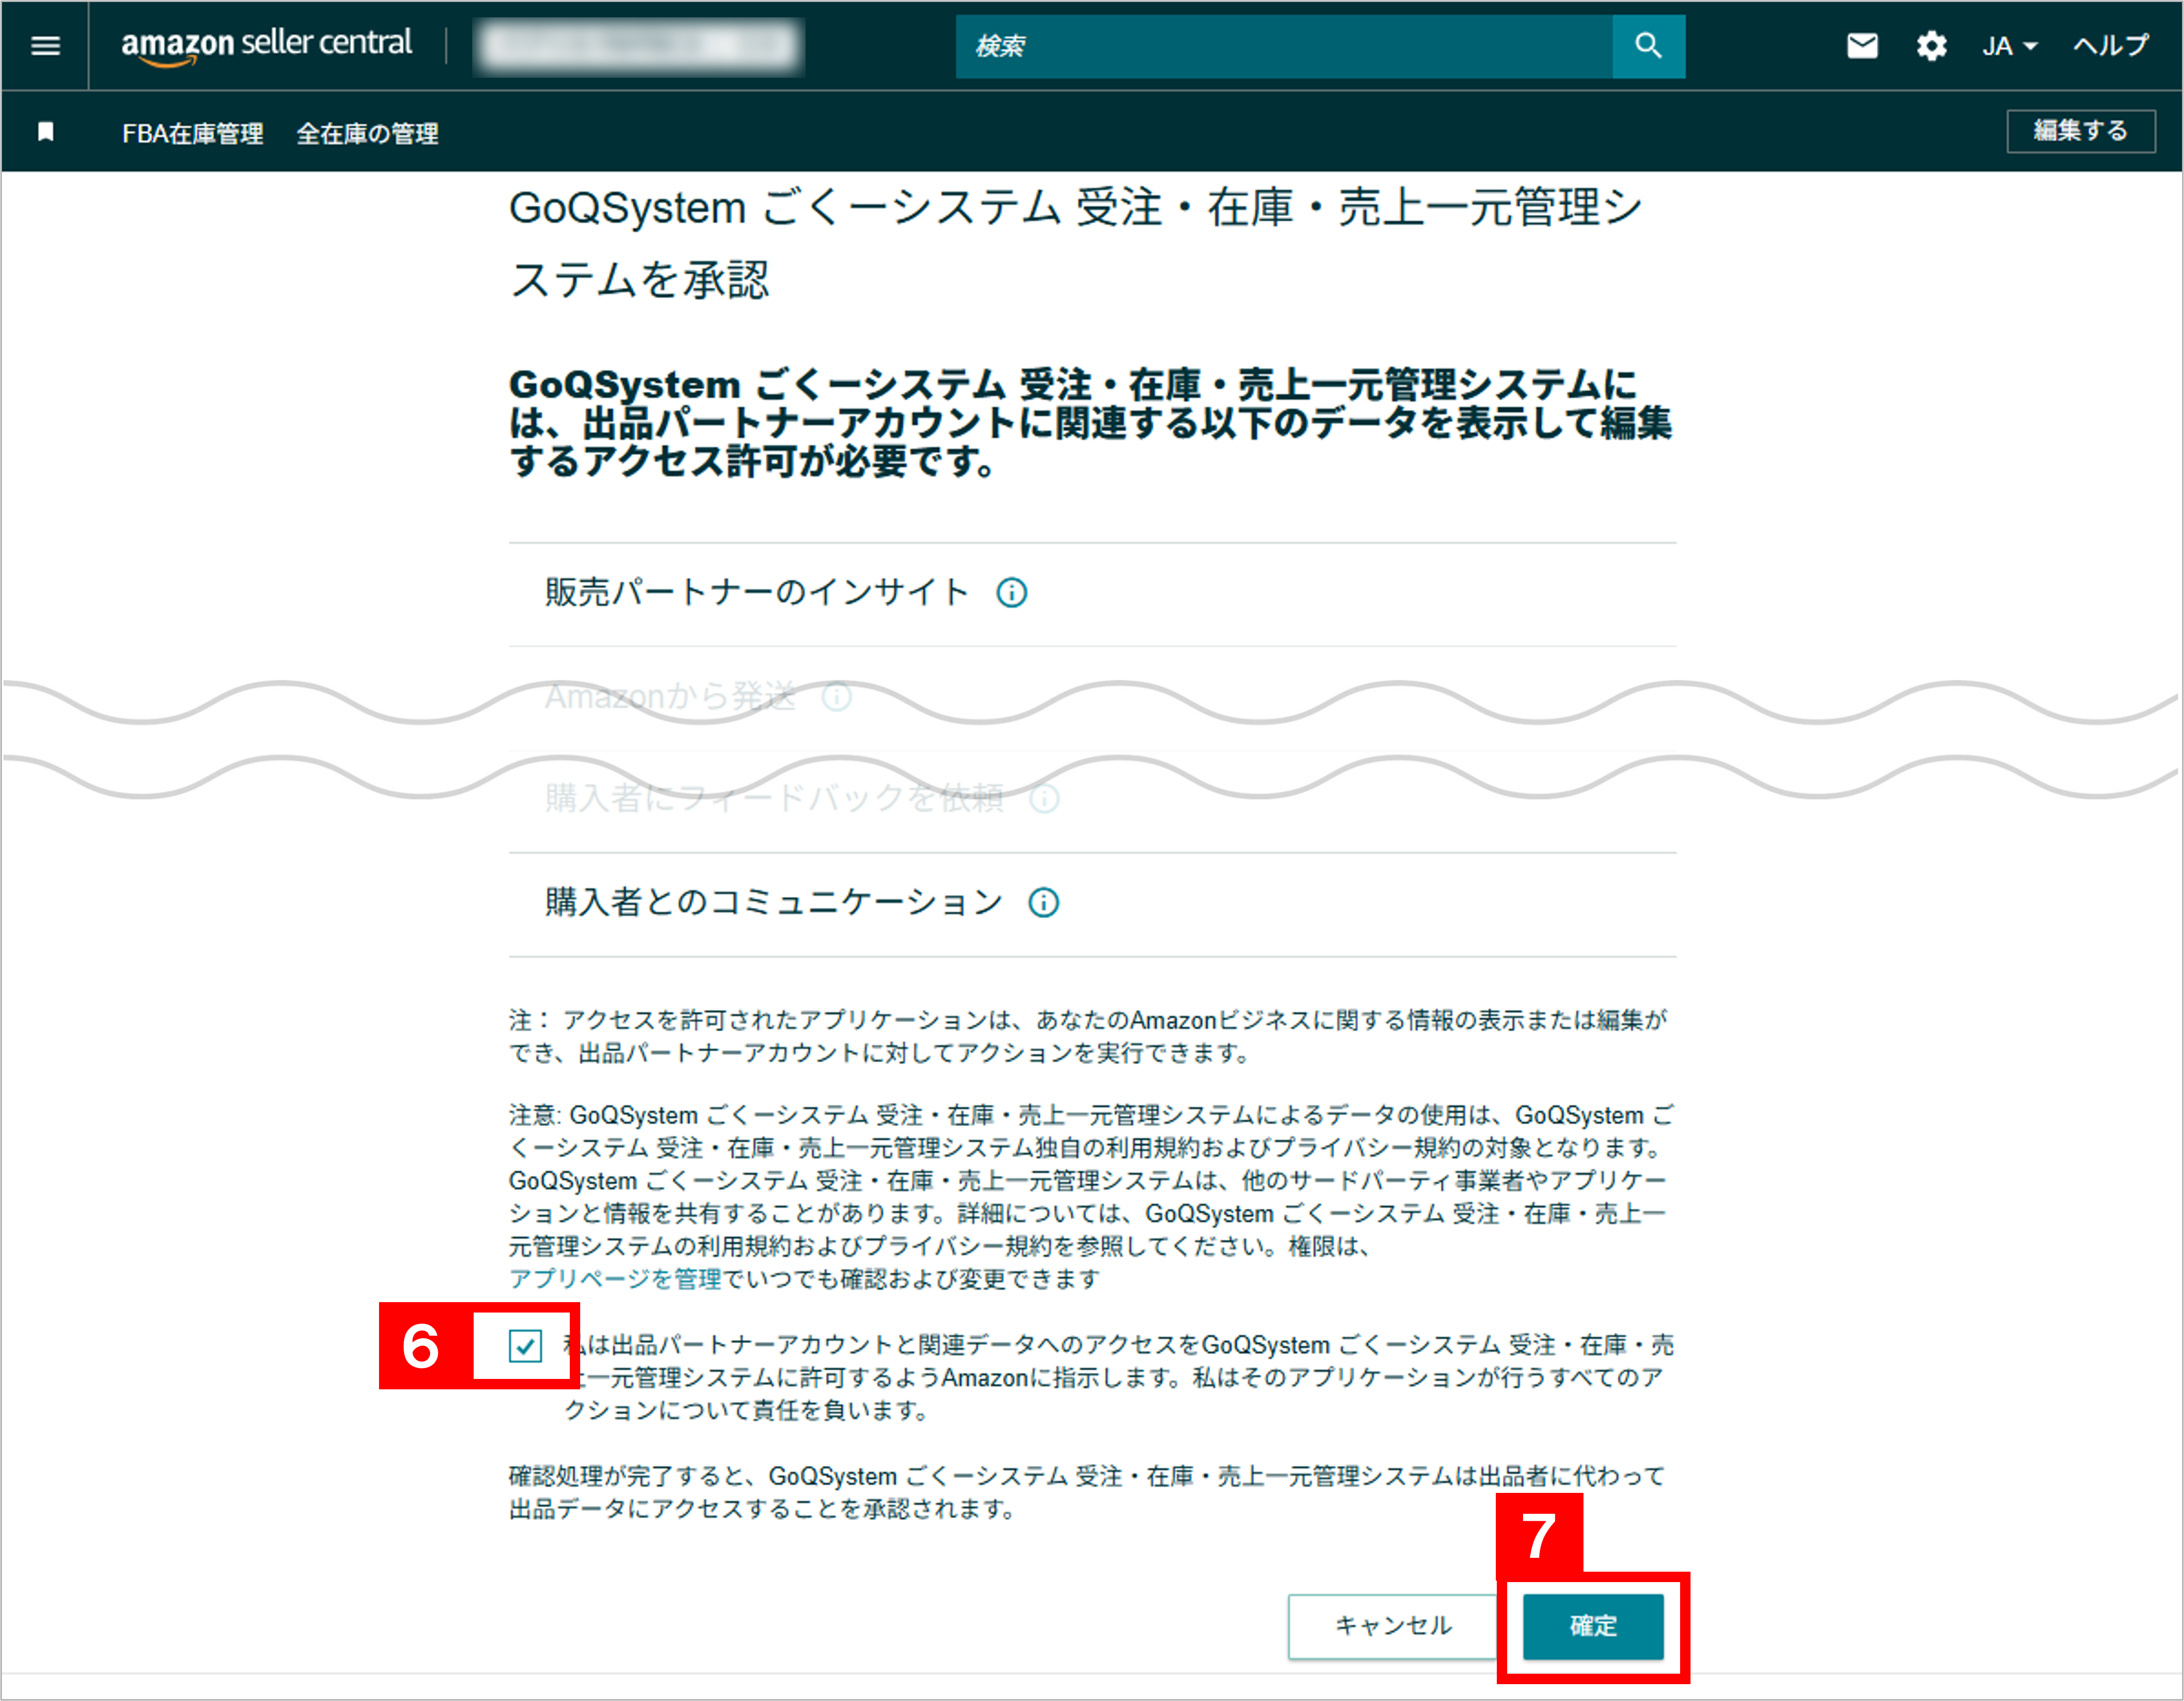Click the bookmark icon in the favorites bar
Image resolution: width=2184 pixels, height=1701 pixels.
click(45, 132)
